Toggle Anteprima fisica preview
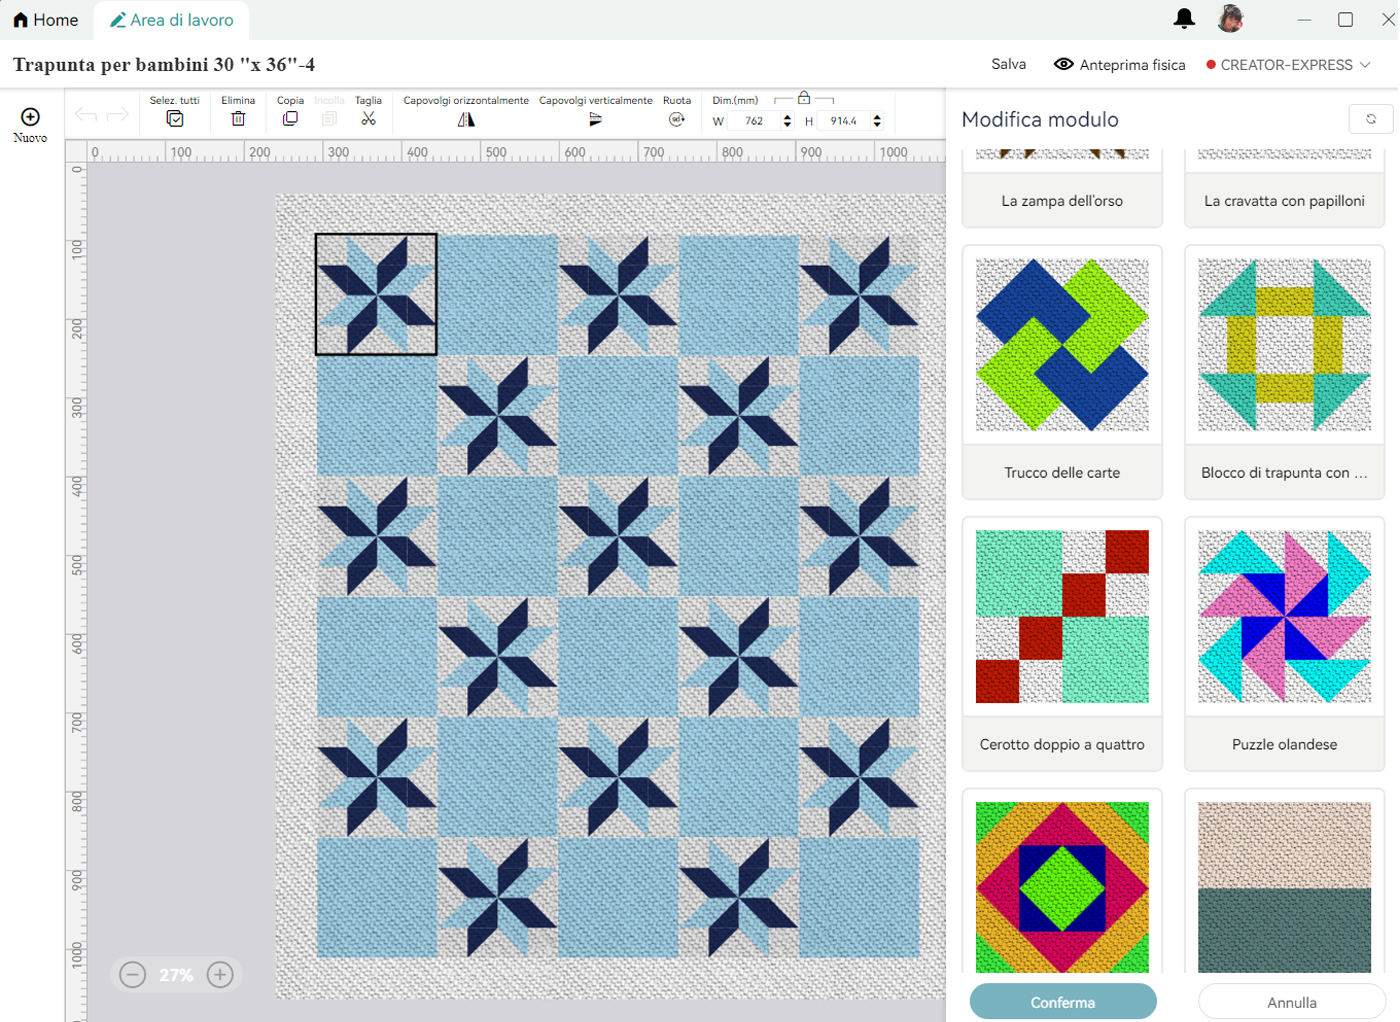Image resolution: width=1400 pixels, height=1022 pixels. pos(1119,64)
